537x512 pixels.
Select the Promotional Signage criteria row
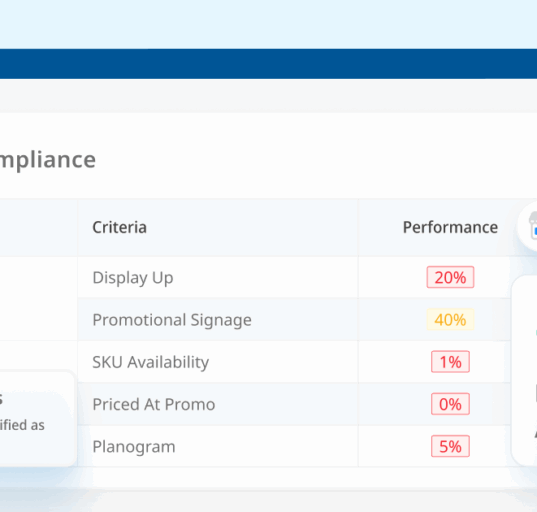(x=294, y=320)
